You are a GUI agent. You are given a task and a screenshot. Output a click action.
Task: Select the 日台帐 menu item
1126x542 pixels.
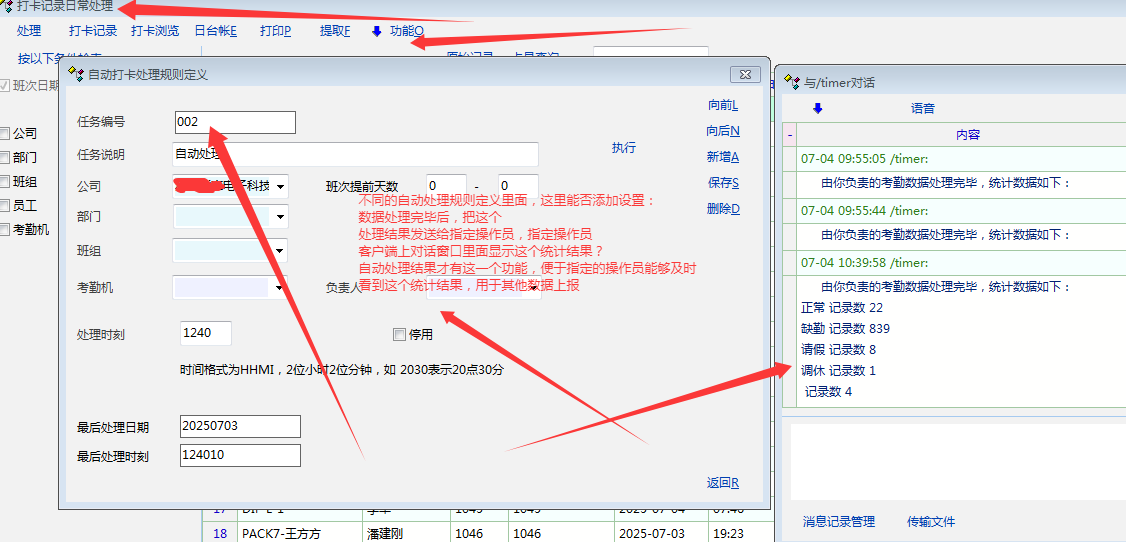coord(215,31)
